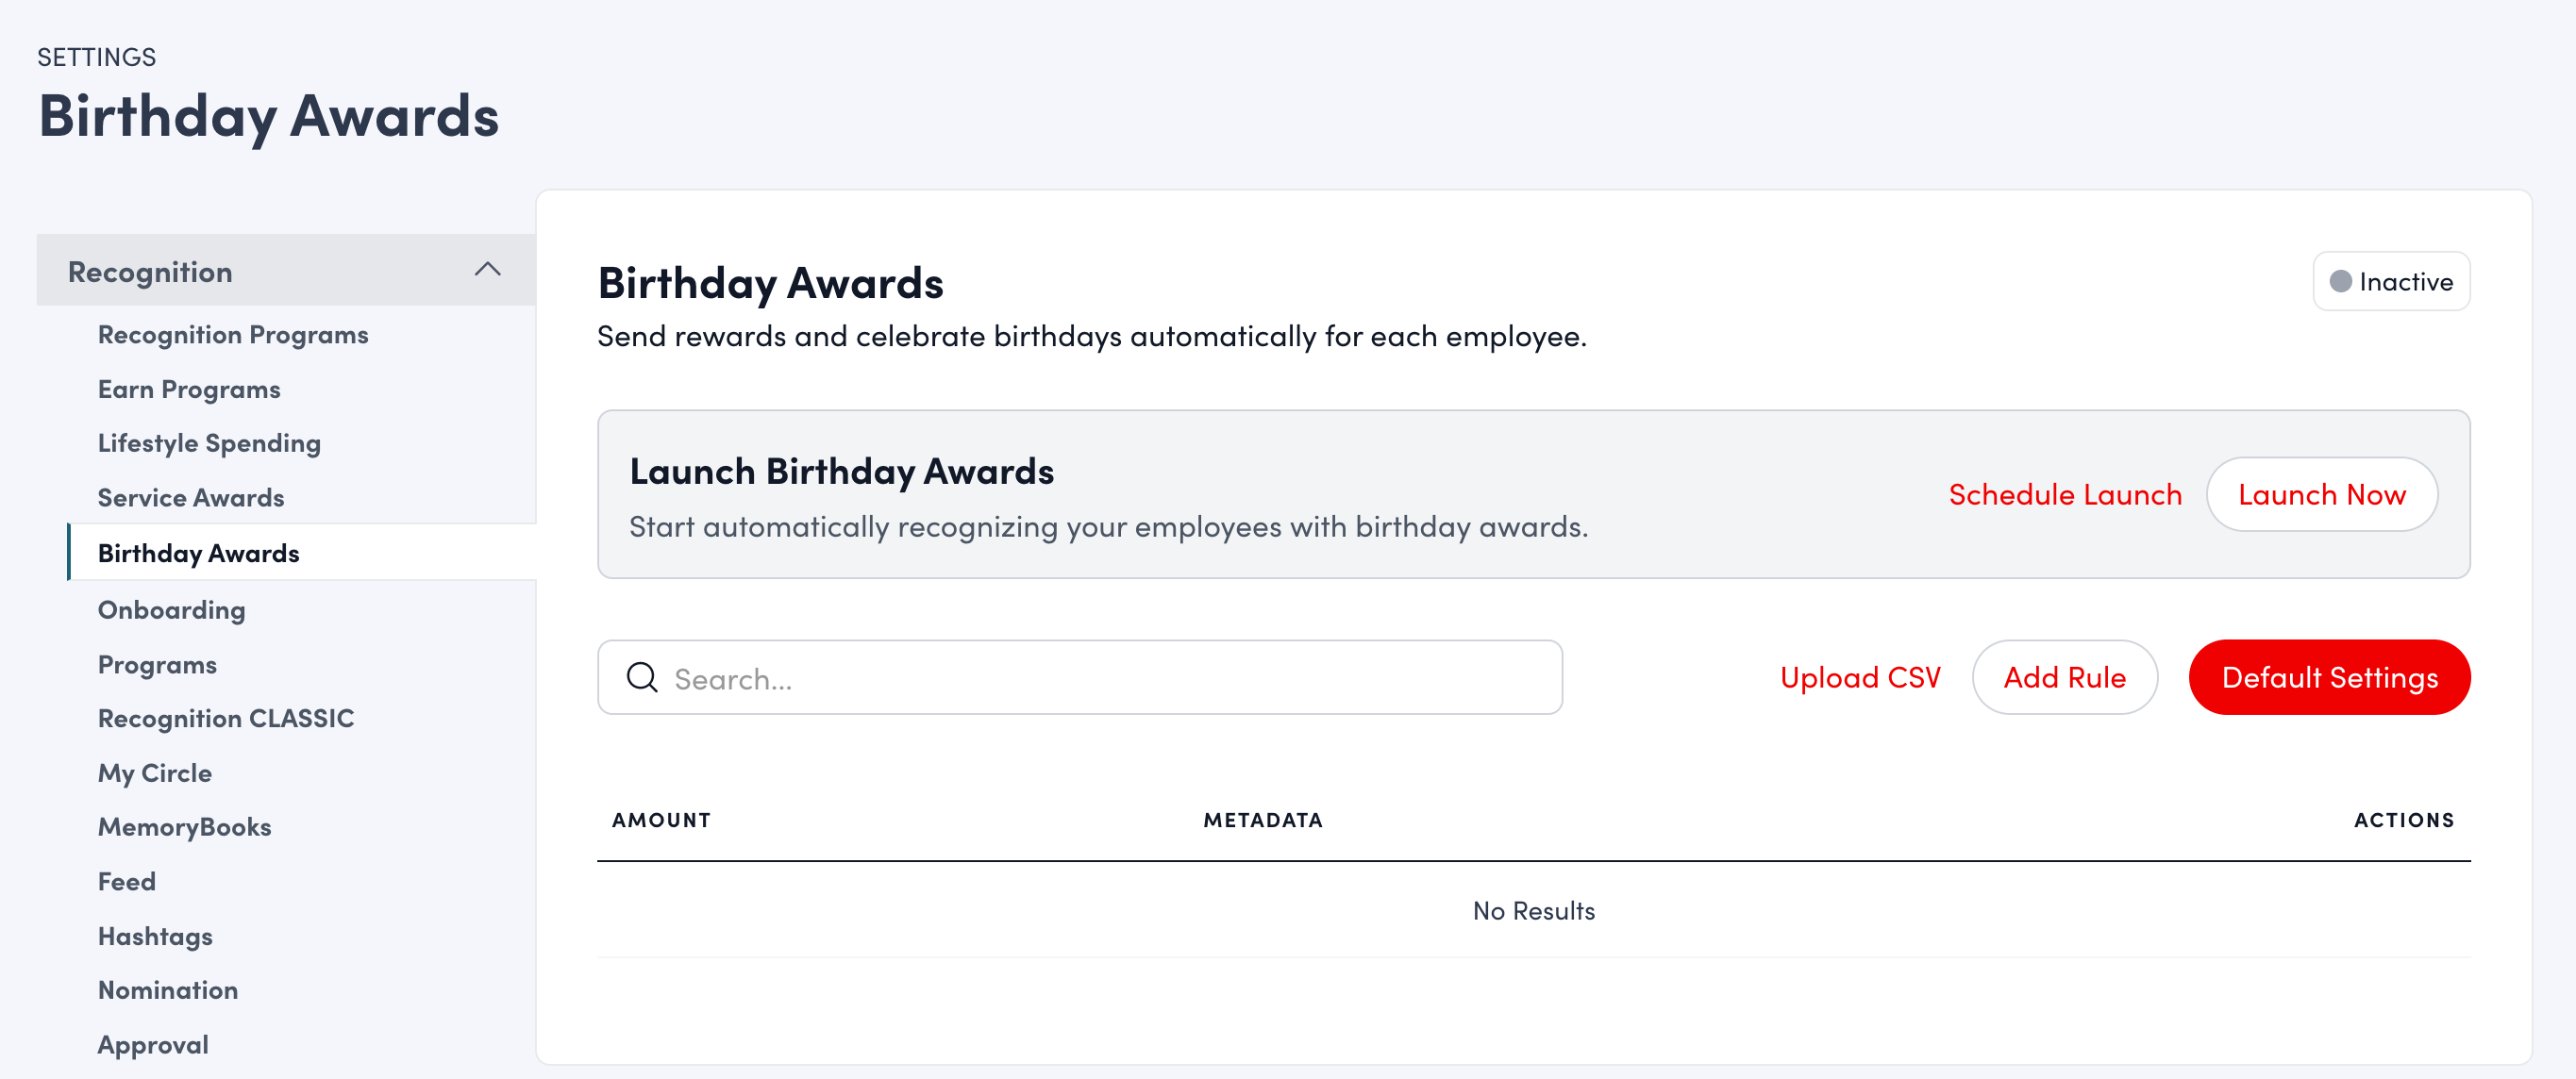Navigate to Onboarding settings
The width and height of the screenshot is (2576, 1079).
[171, 610]
